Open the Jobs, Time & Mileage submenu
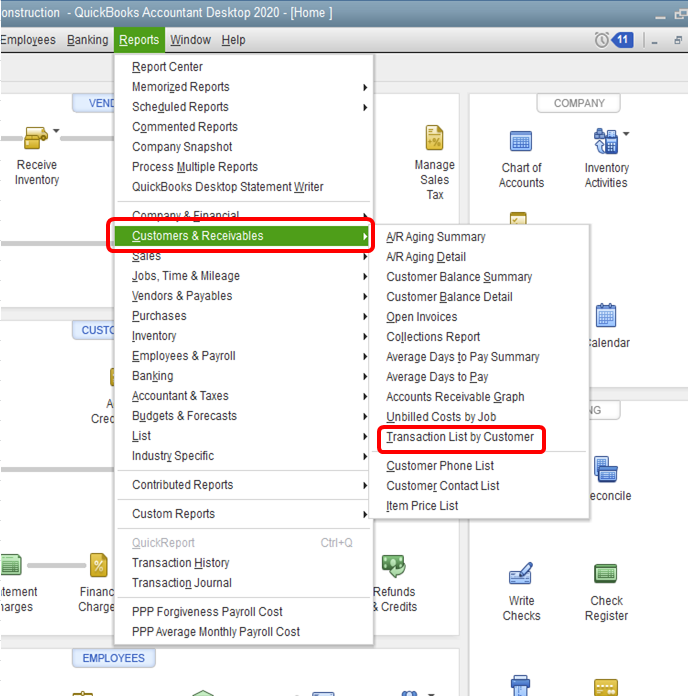The image size is (688, 696). coord(243,276)
